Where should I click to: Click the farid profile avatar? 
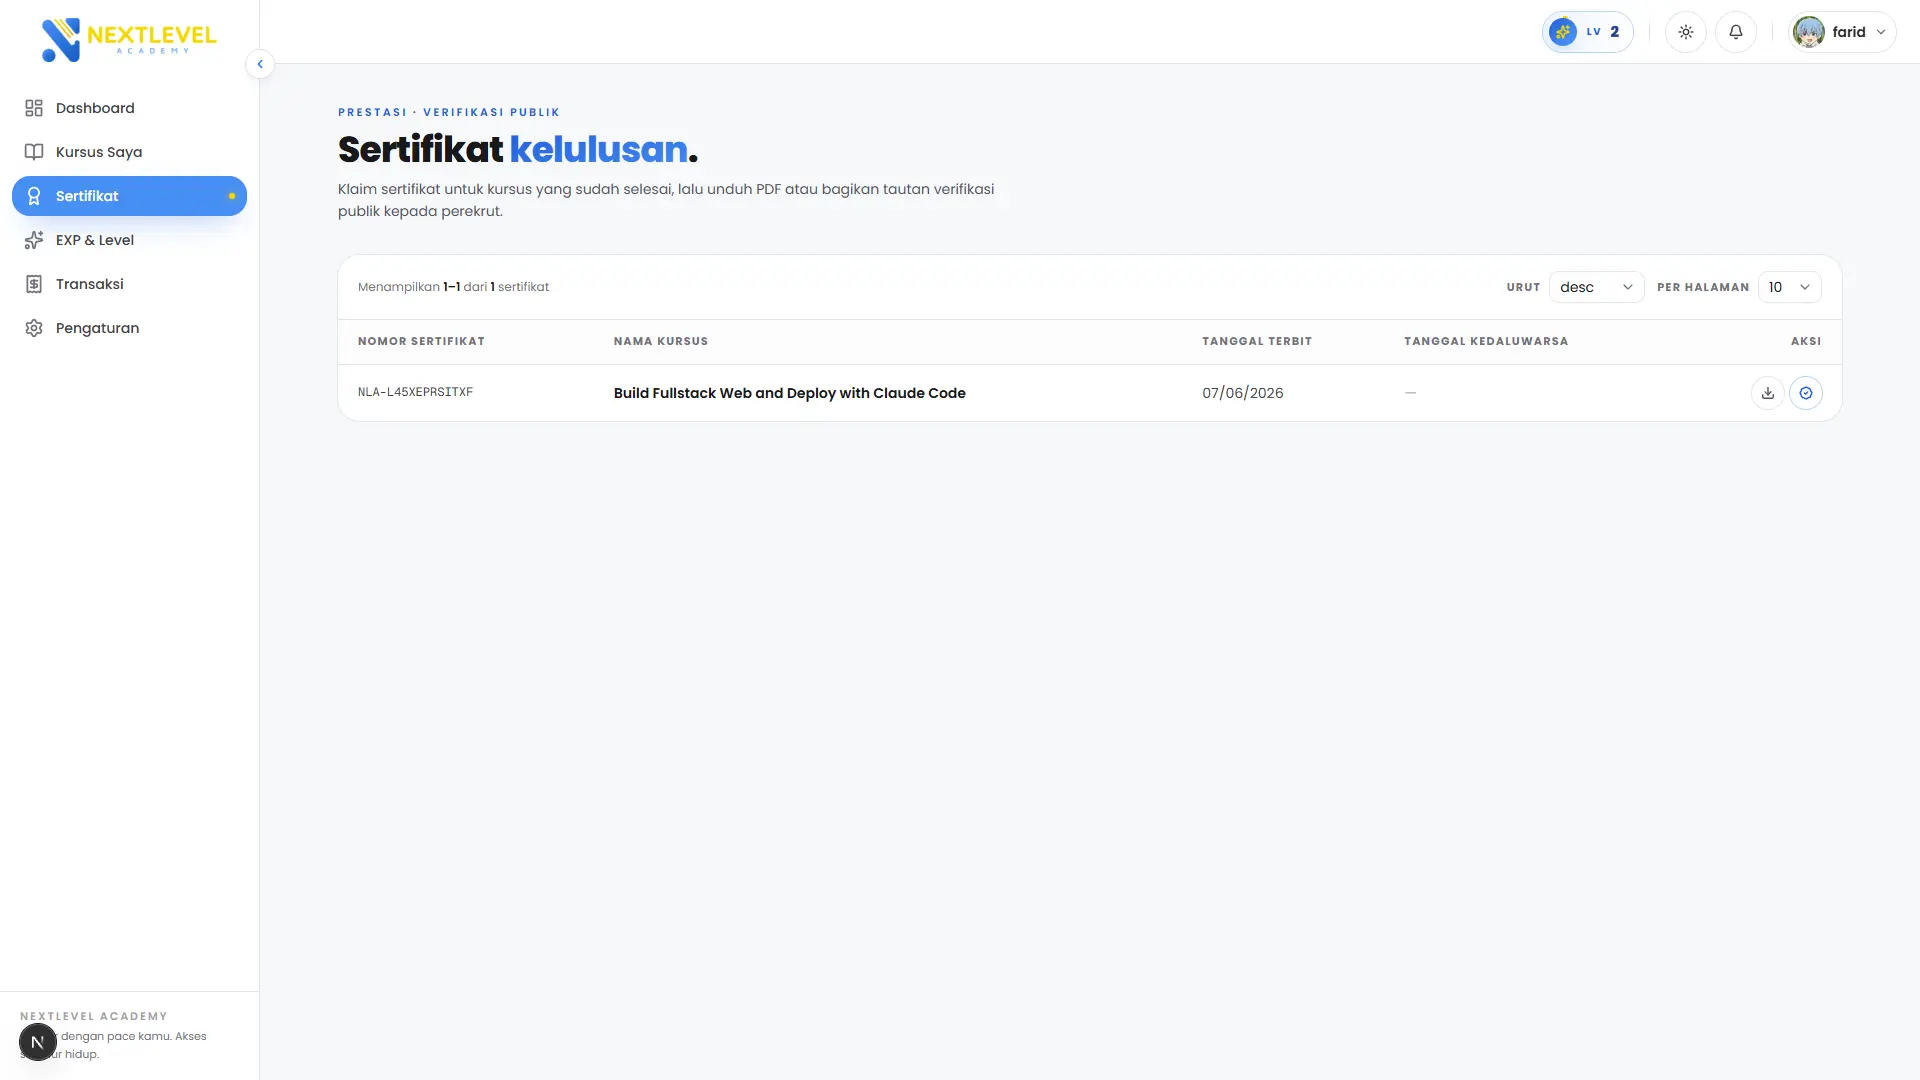1809,32
